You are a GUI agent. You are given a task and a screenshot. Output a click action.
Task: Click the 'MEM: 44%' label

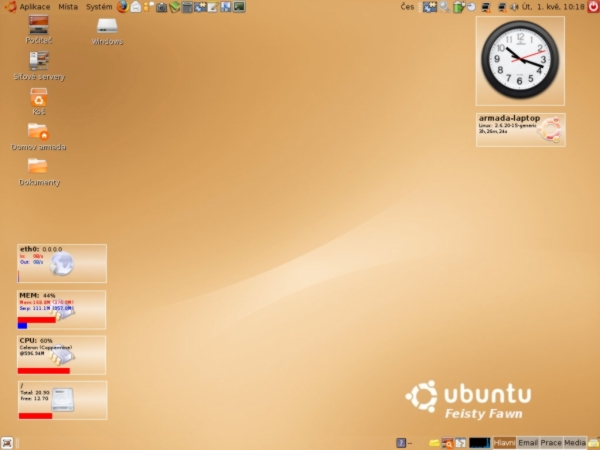pos(38,295)
